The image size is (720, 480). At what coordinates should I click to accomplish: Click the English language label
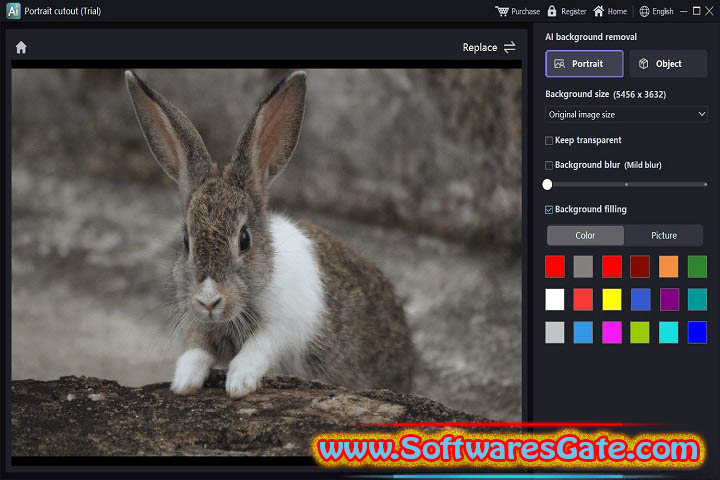(x=663, y=11)
